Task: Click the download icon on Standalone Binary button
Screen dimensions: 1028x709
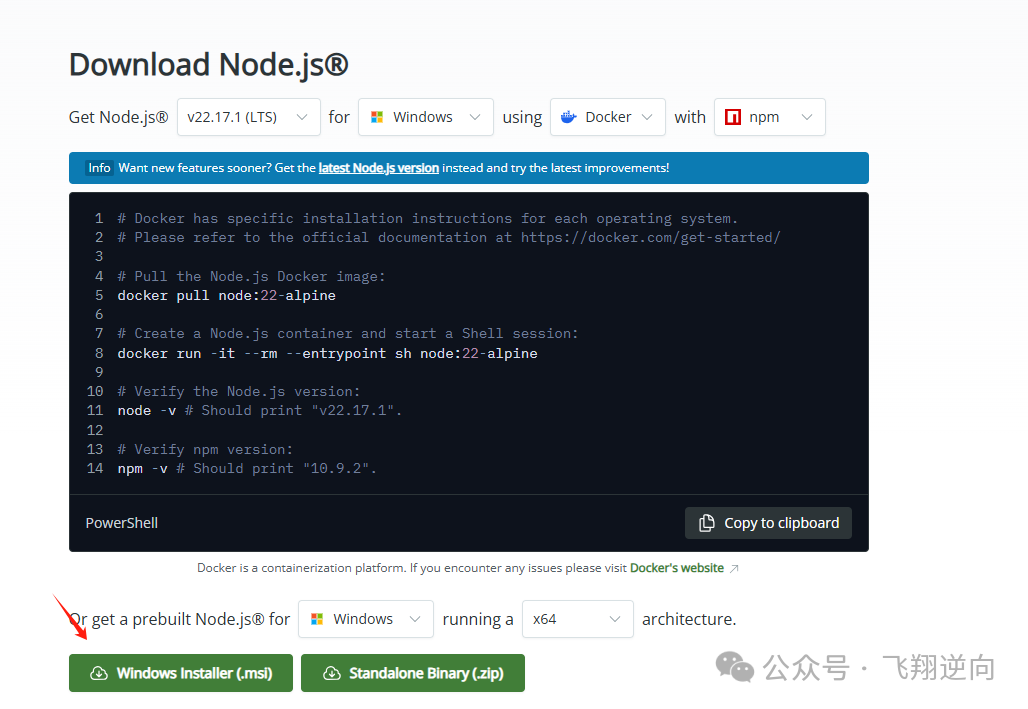Action: pyautogui.click(x=332, y=673)
